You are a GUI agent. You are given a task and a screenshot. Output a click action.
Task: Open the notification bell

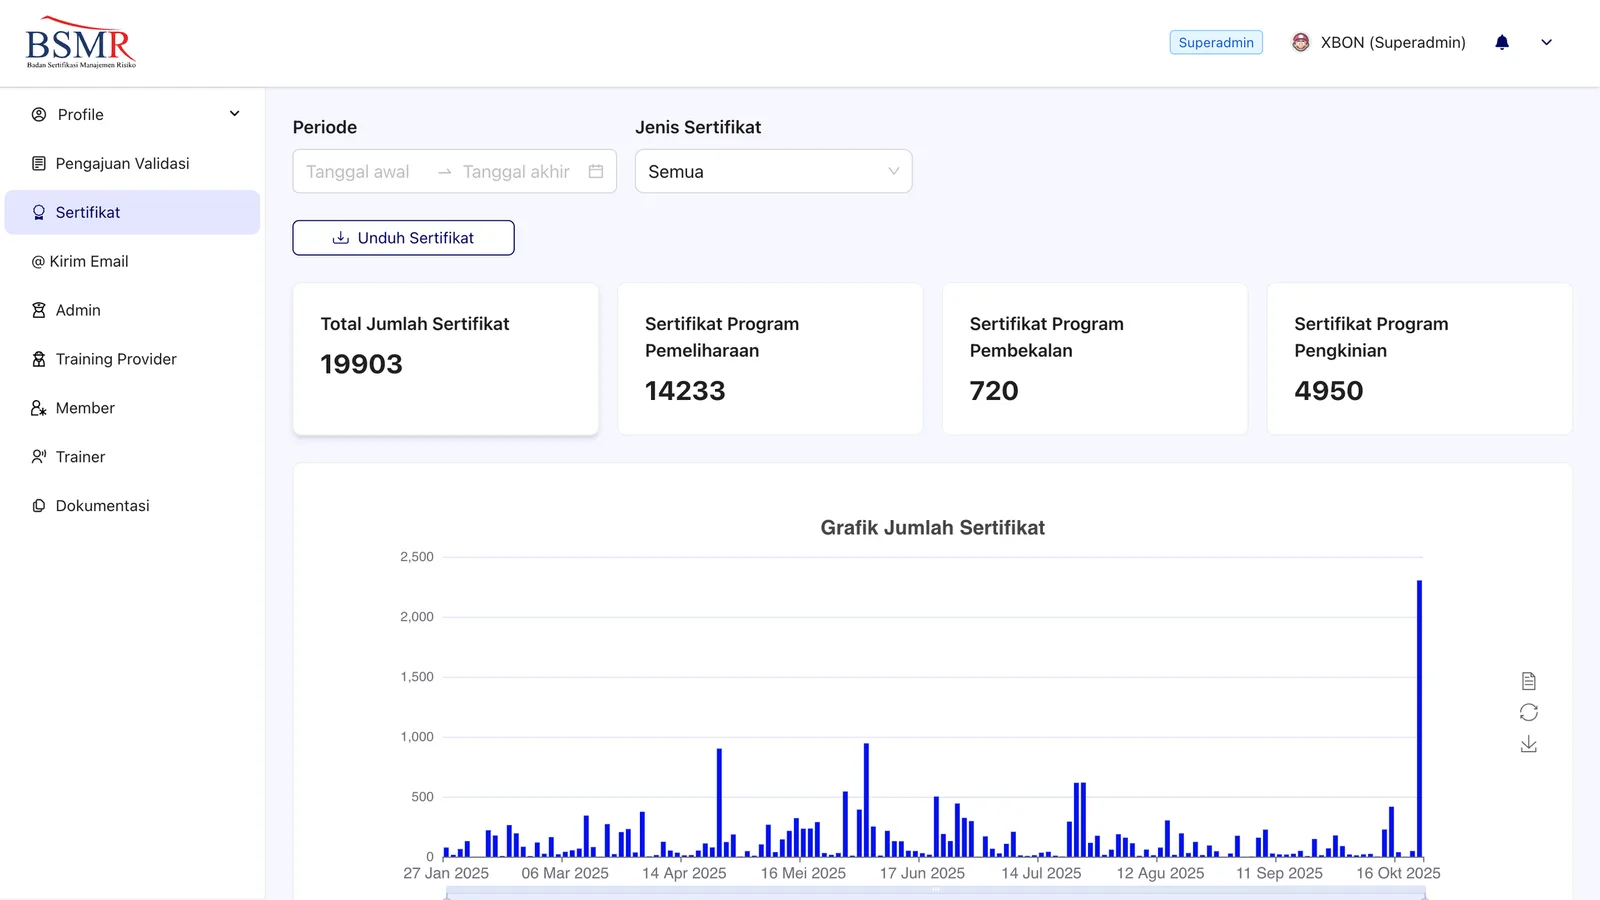pyautogui.click(x=1502, y=42)
